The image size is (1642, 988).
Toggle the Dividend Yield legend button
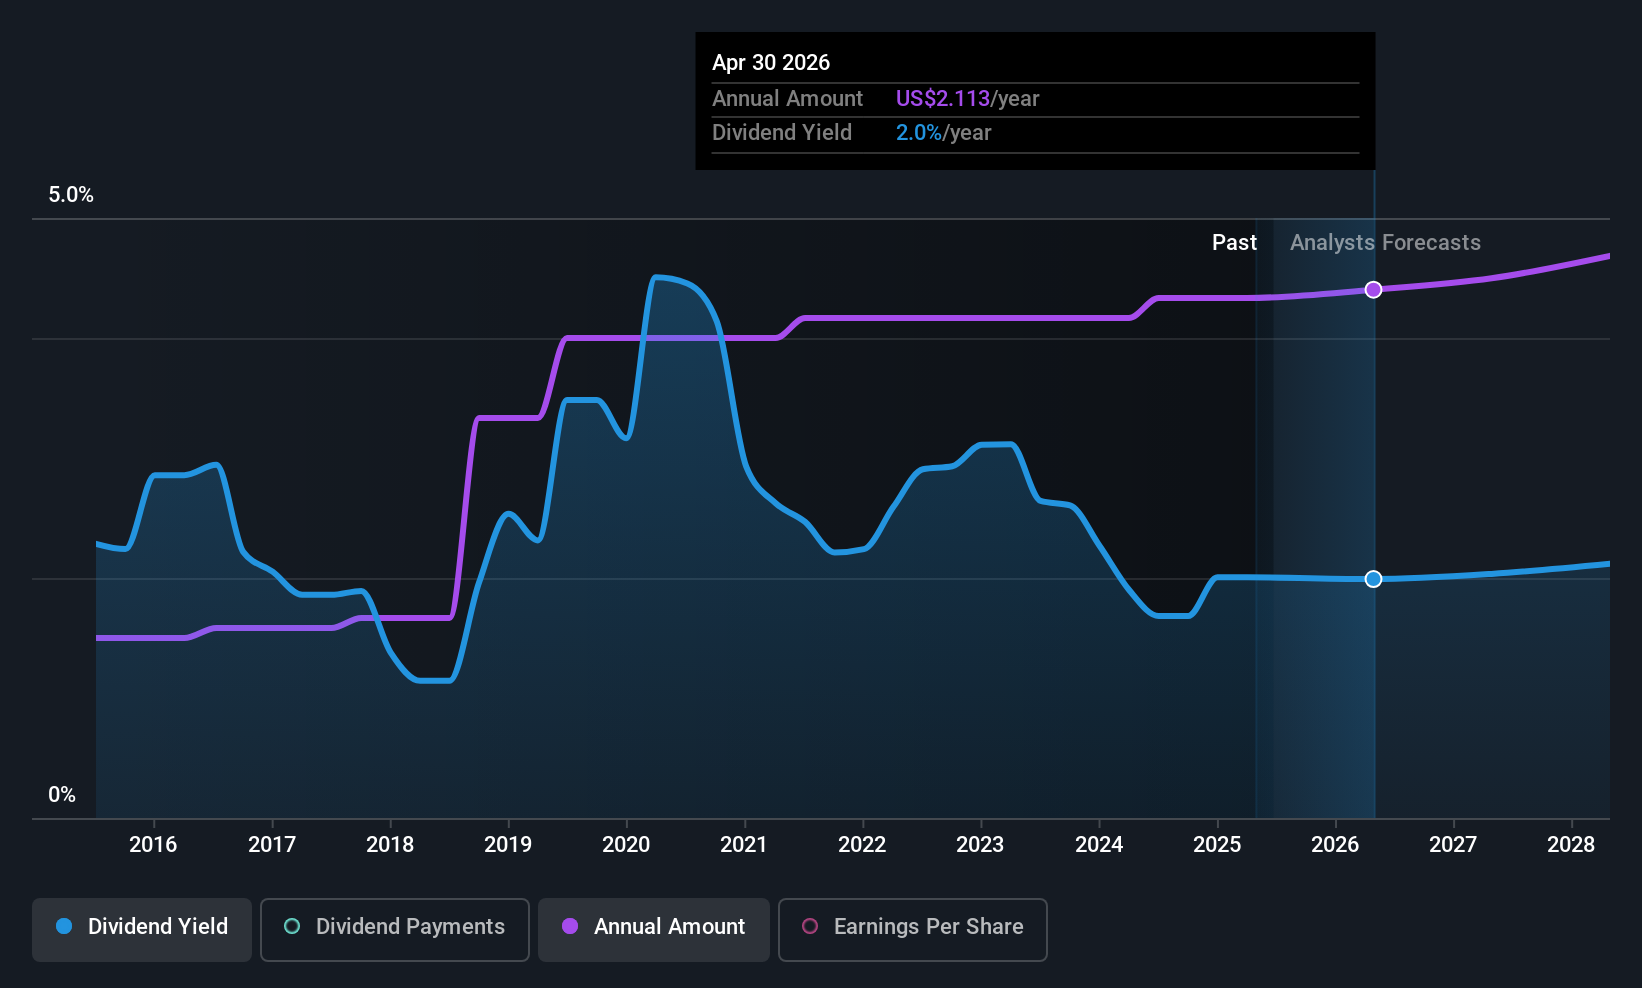pyautogui.click(x=142, y=929)
